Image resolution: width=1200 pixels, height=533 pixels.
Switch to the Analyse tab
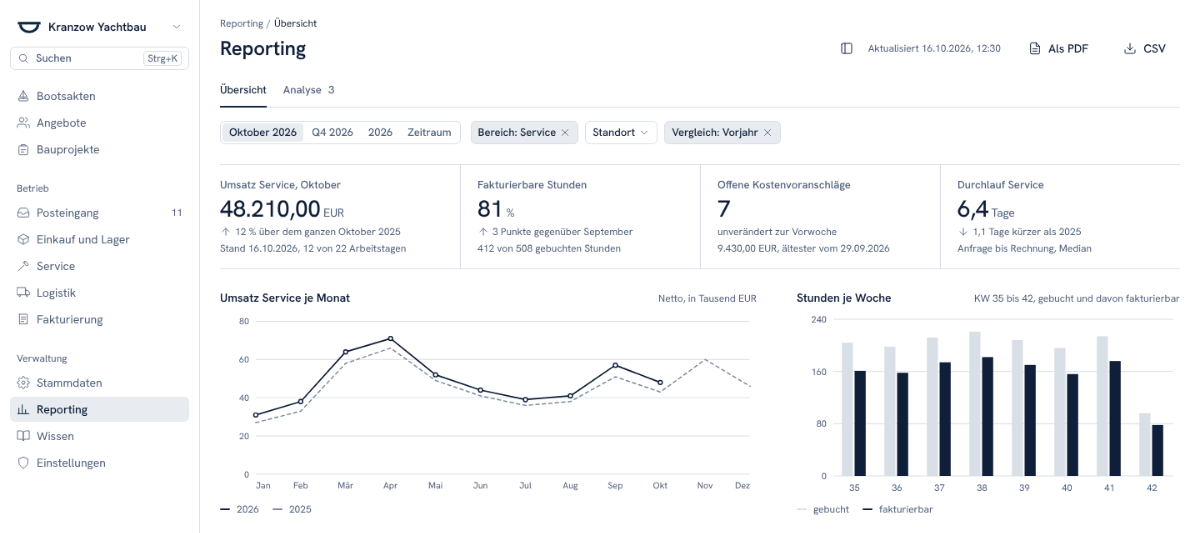(x=308, y=90)
